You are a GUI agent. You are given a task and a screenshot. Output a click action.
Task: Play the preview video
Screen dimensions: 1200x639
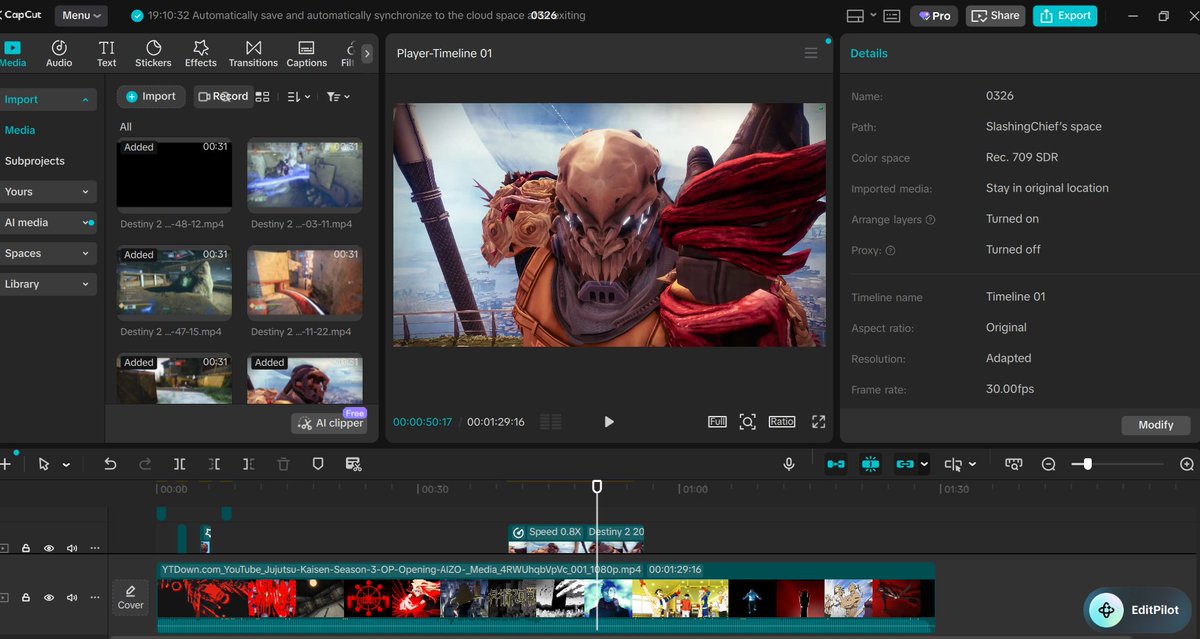[609, 422]
